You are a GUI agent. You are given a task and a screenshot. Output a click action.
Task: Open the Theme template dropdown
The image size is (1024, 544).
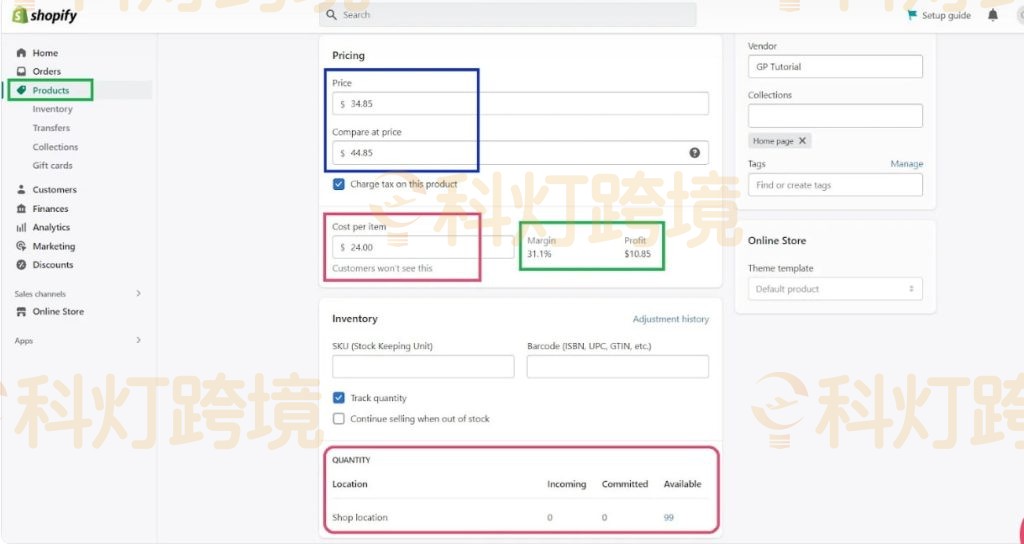835,289
